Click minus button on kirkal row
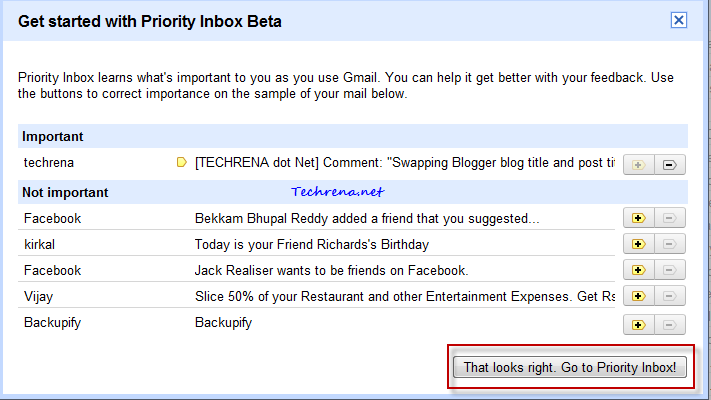This screenshot has height=400, width=711. [x=670, y=244]
